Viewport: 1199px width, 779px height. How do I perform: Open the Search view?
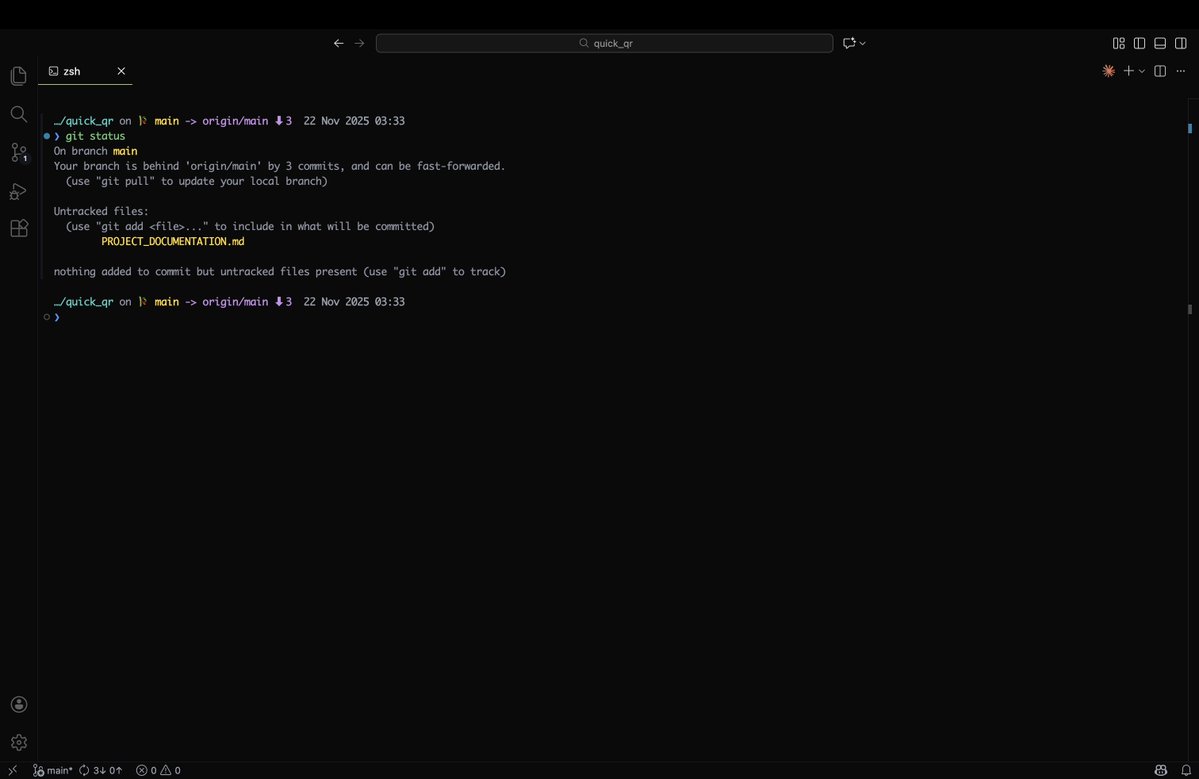tap(18, 114)
